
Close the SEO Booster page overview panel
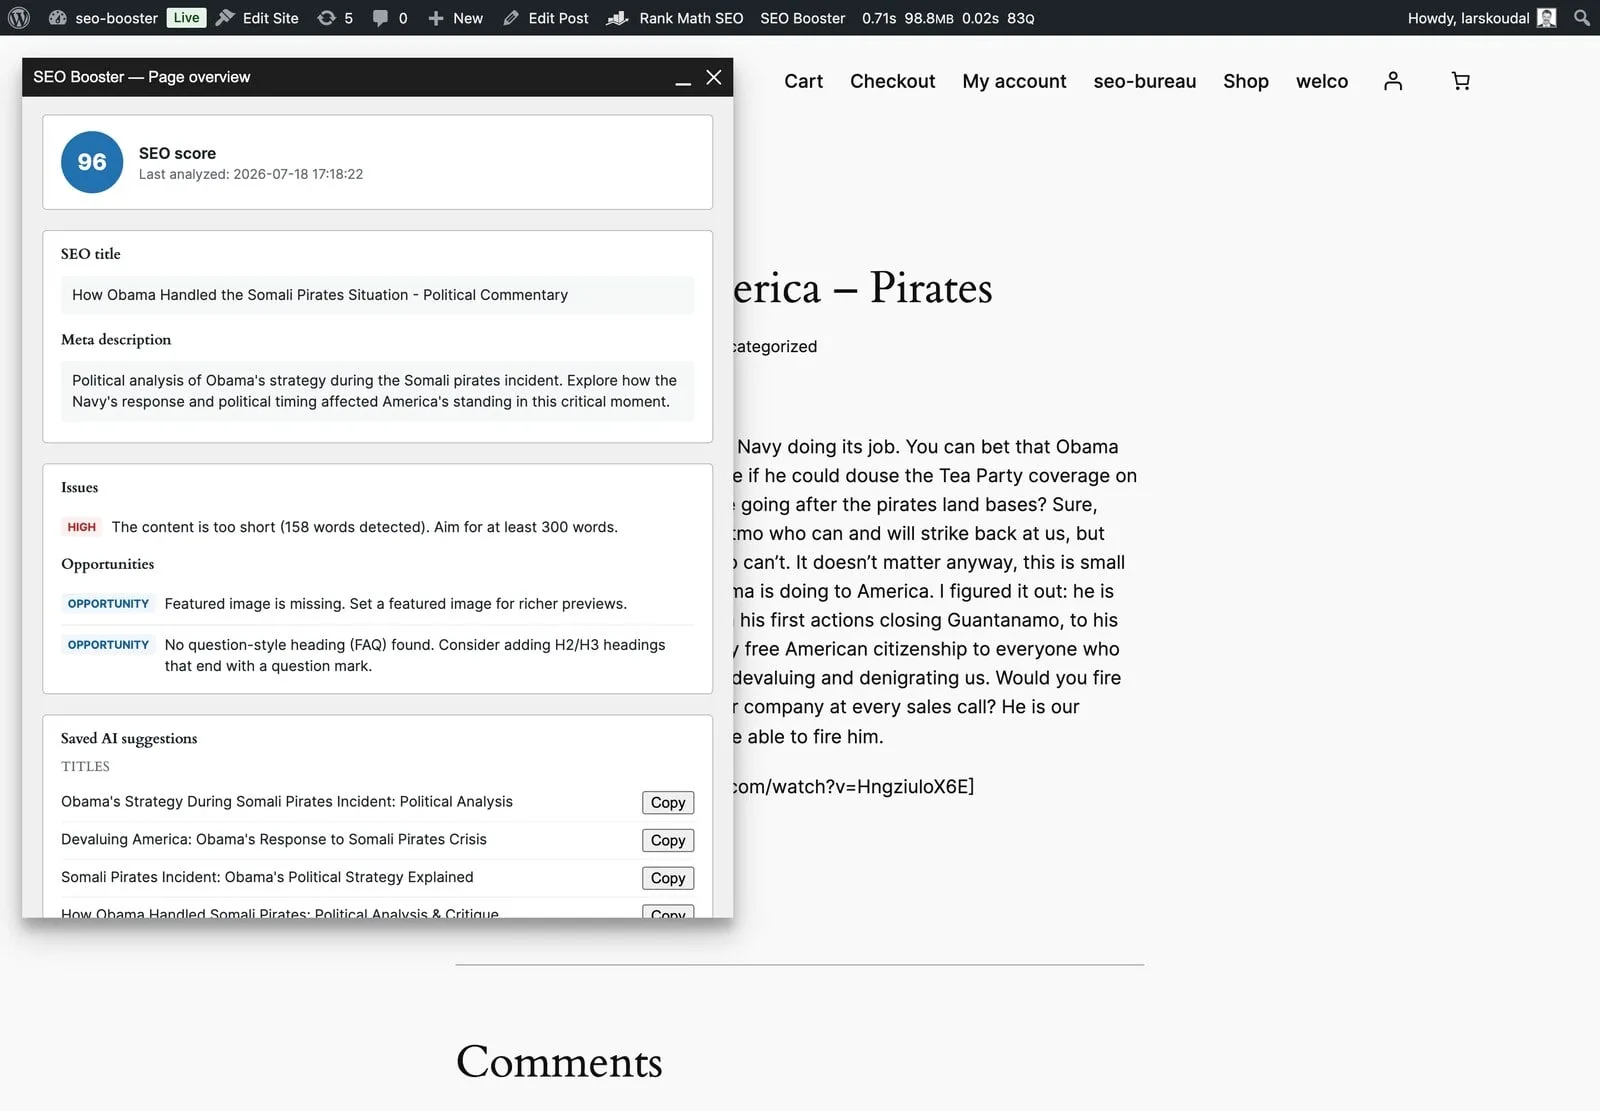coord(714,77)
